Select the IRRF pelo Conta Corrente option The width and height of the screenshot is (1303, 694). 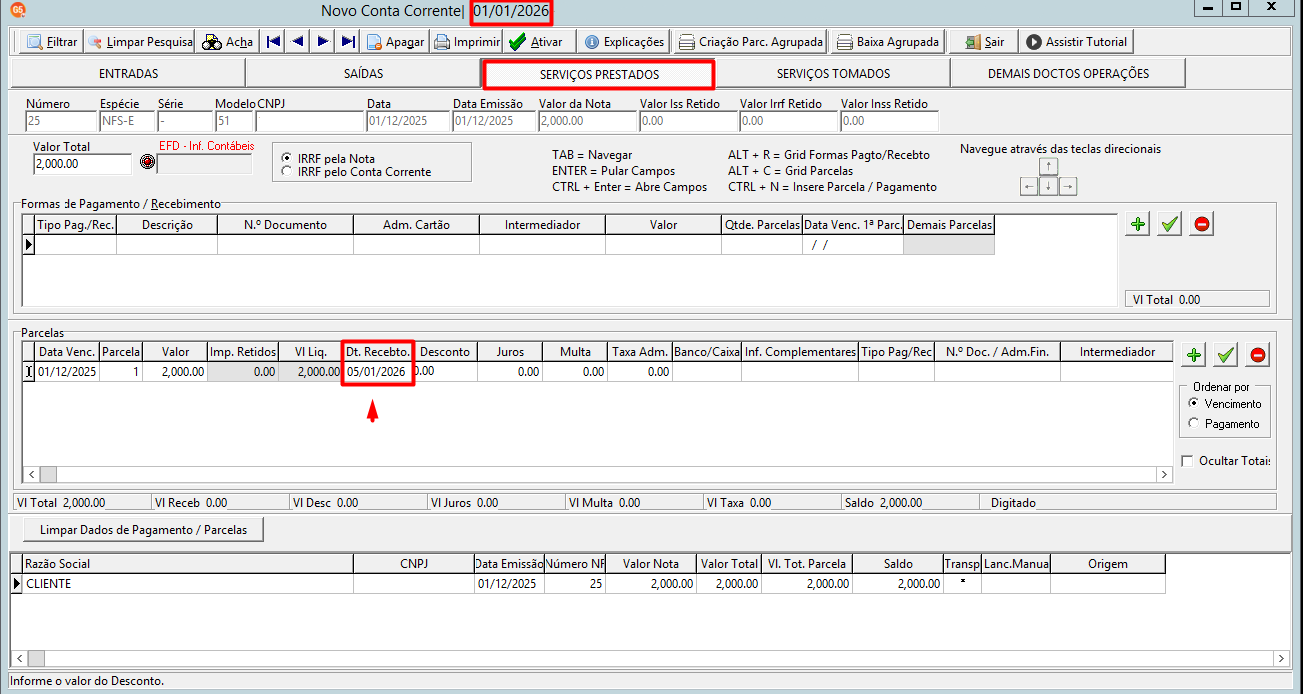tap(357, 171)
